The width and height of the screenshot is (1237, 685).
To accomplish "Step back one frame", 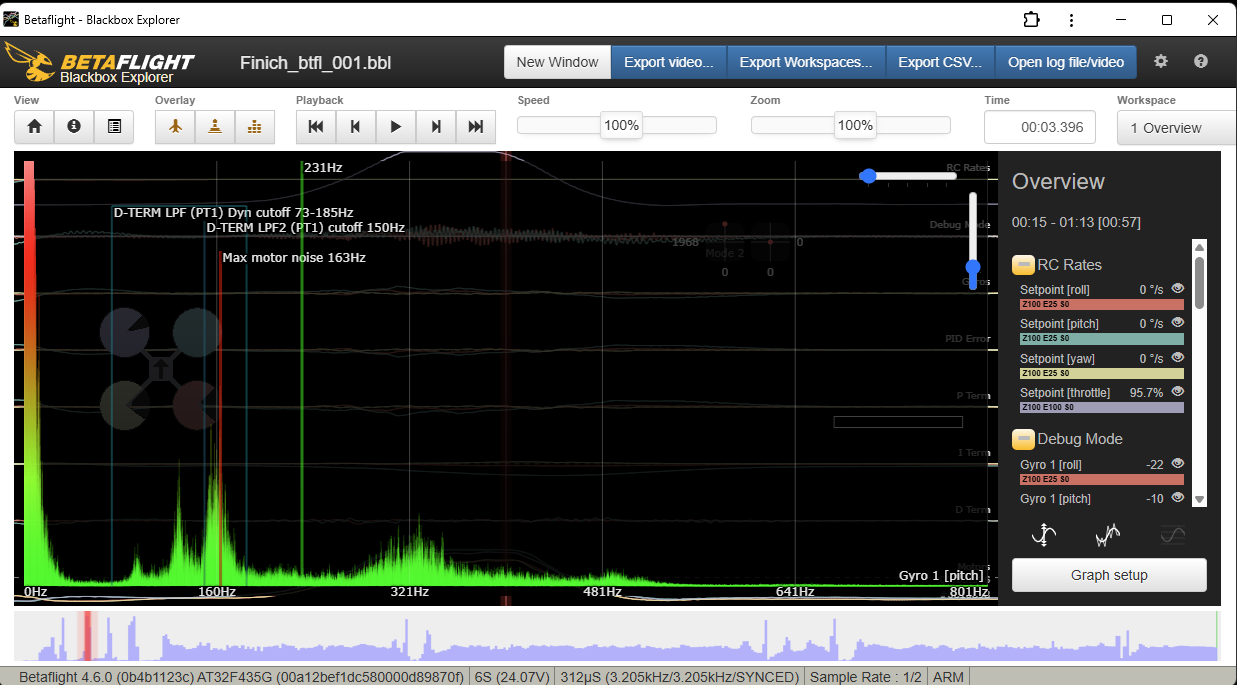I will click(356, 127).
